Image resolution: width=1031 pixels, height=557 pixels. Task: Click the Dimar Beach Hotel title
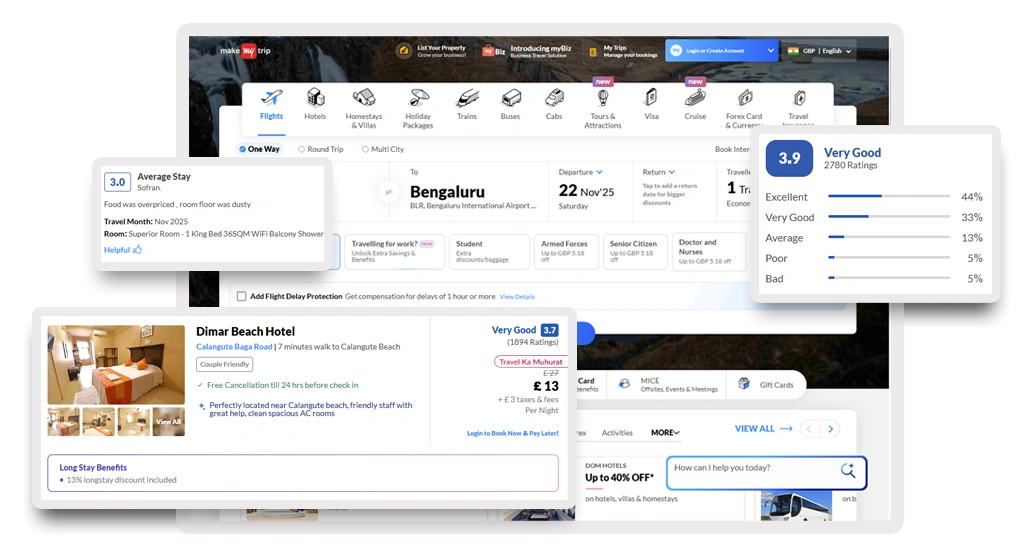pyautogui.click(x=245, y=331)
